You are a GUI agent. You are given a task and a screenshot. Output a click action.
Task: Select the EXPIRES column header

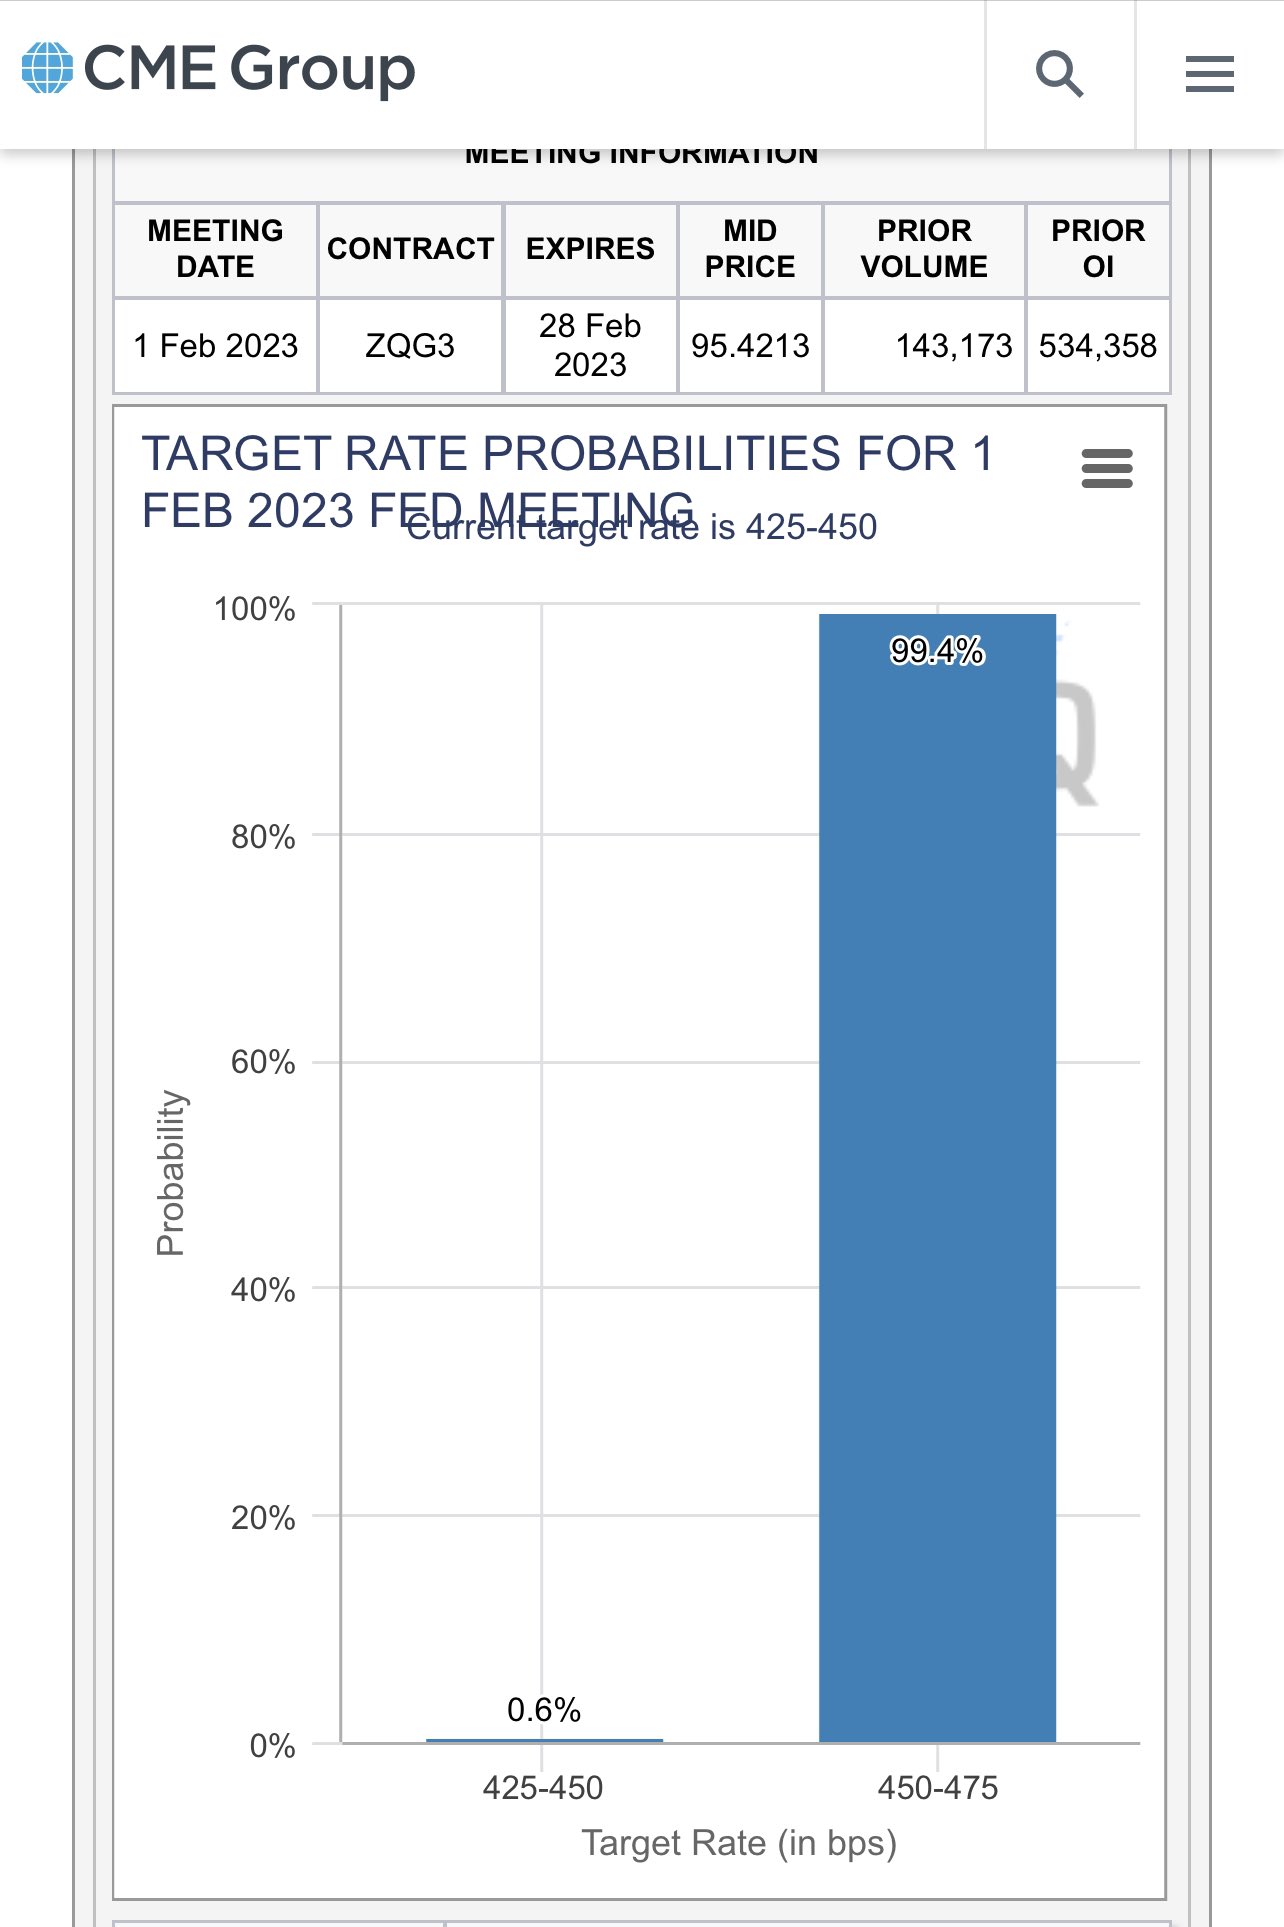tap(590, 249)
